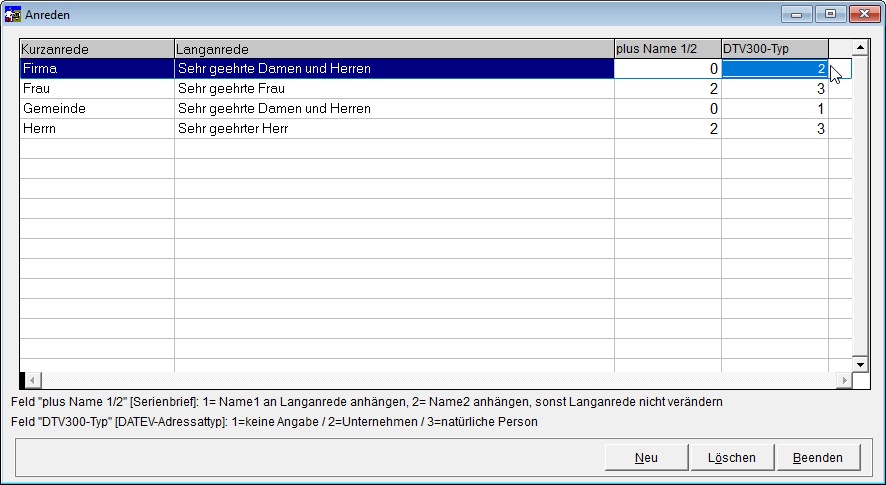This screenshot has width=886, height=485.
Task: Click horizontal scrollbar left arrow
Action: 33,380
